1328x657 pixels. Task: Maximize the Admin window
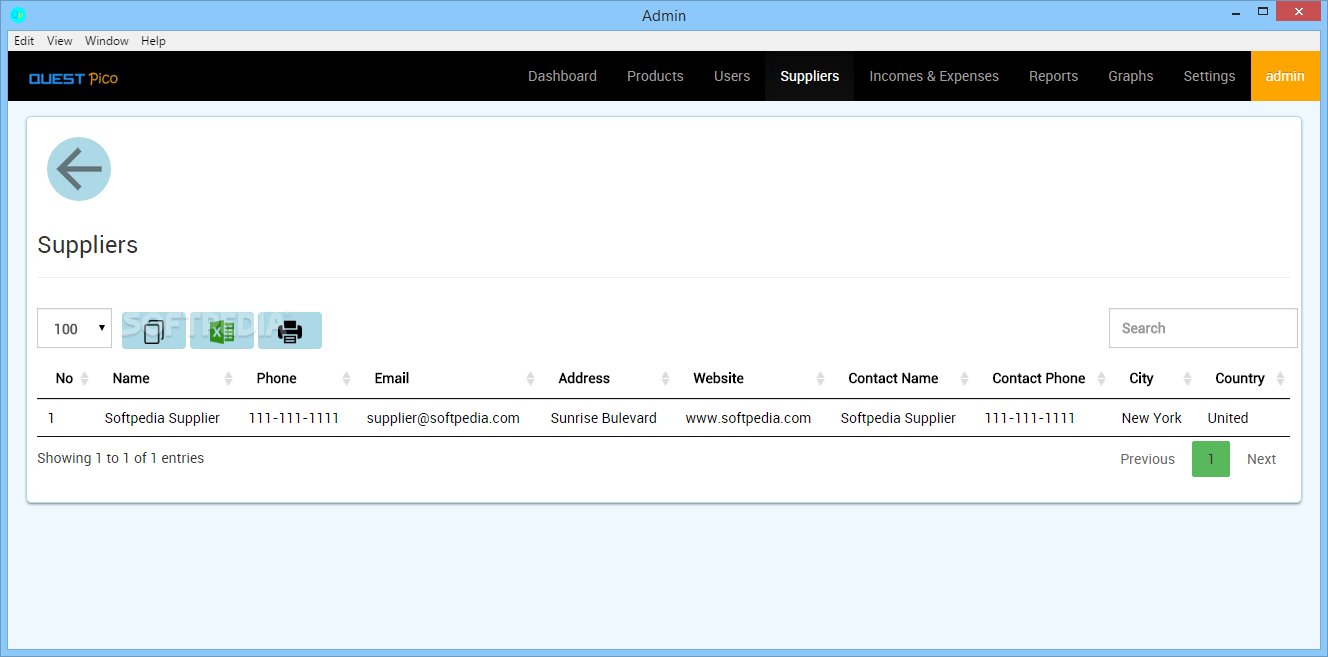pyautogui.click(x=1263, y=11)
